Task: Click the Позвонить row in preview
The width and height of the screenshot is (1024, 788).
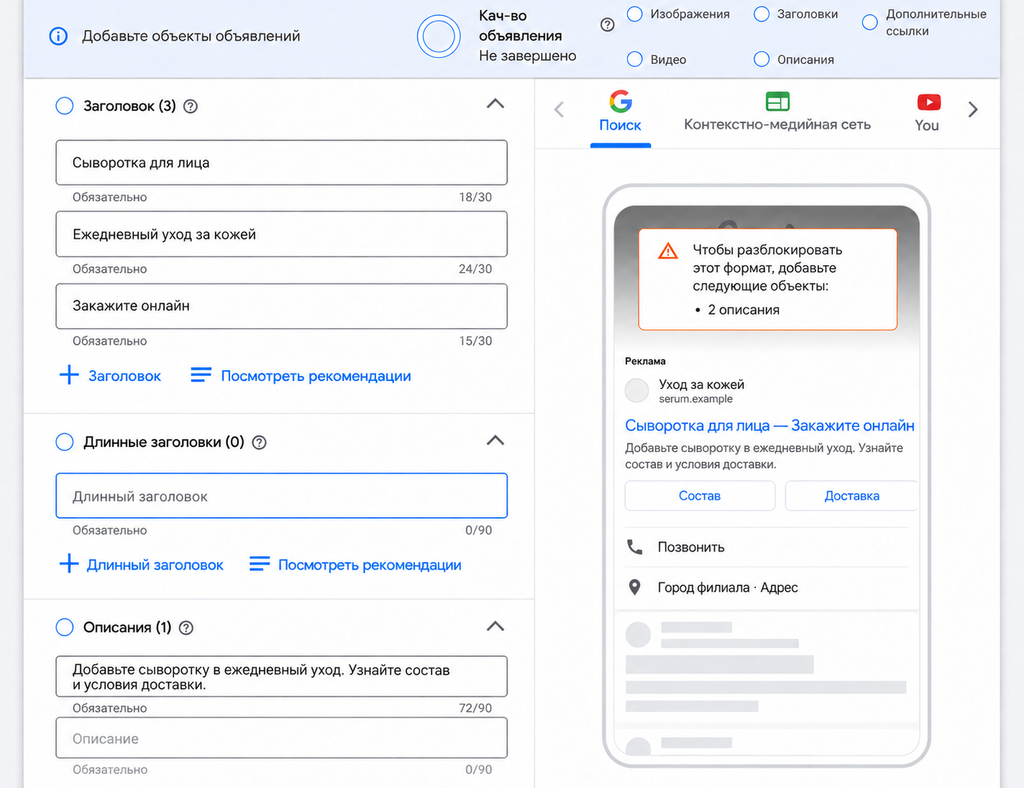Action: (x=767, y=547)
